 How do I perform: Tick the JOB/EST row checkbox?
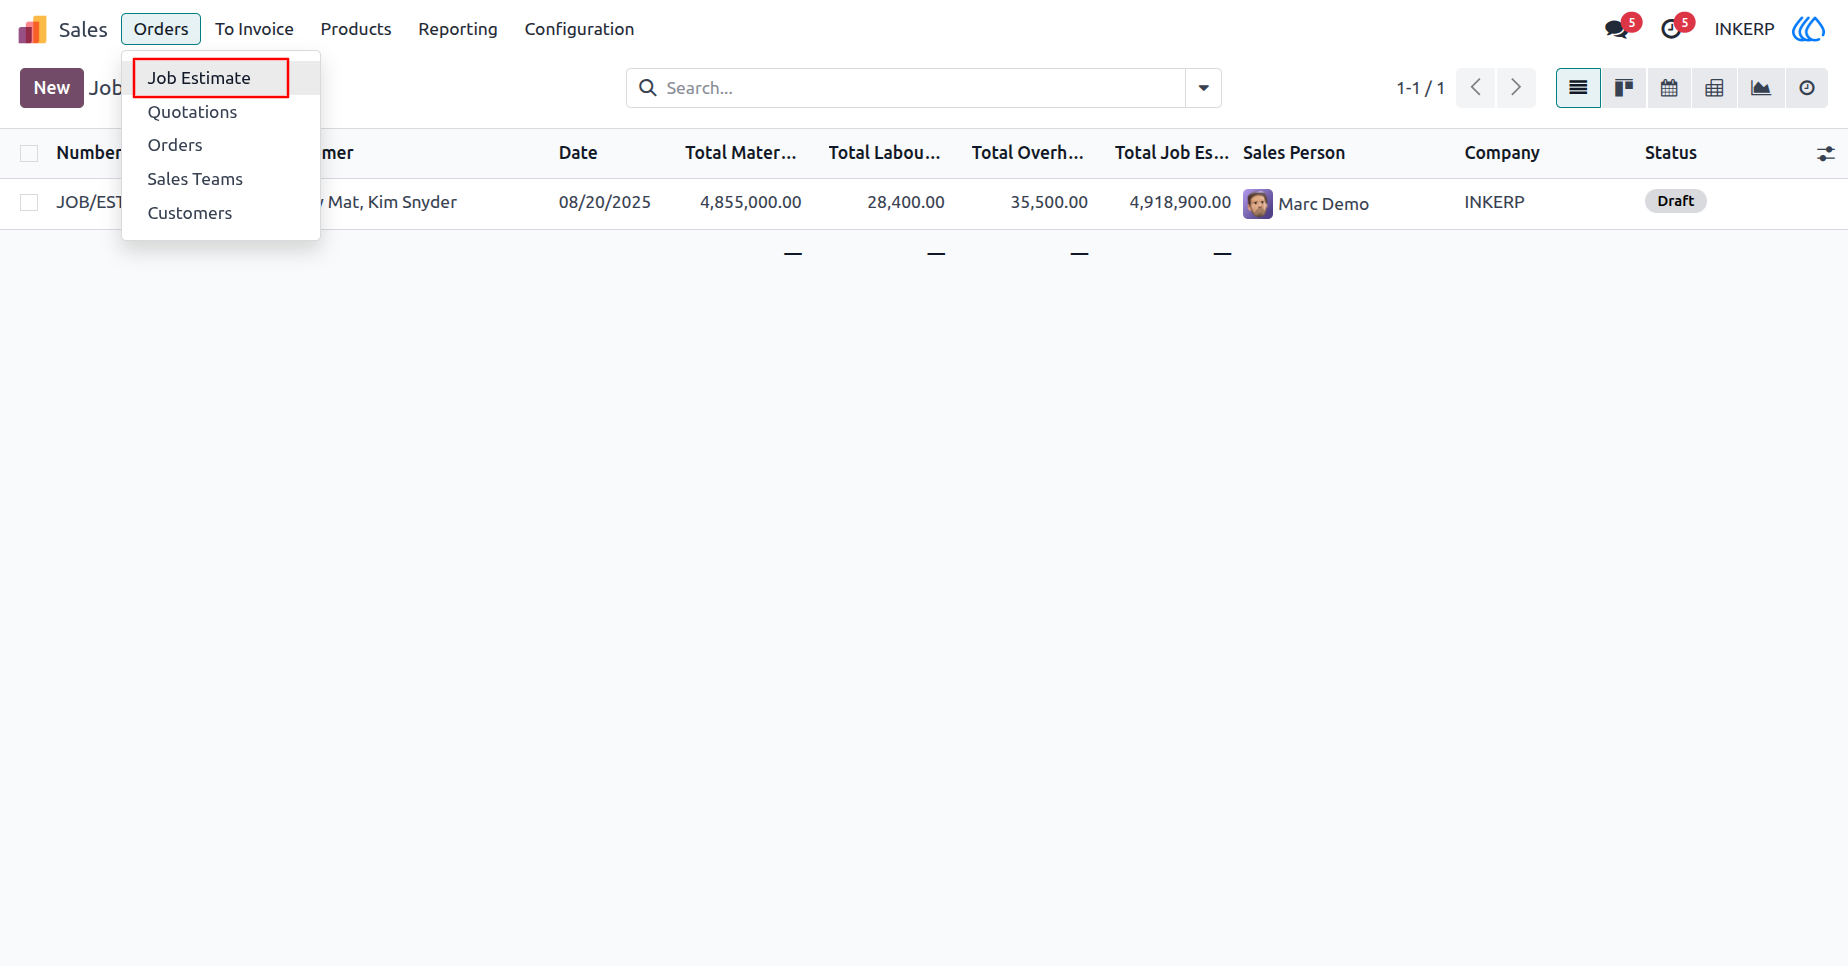pos(29,202)
